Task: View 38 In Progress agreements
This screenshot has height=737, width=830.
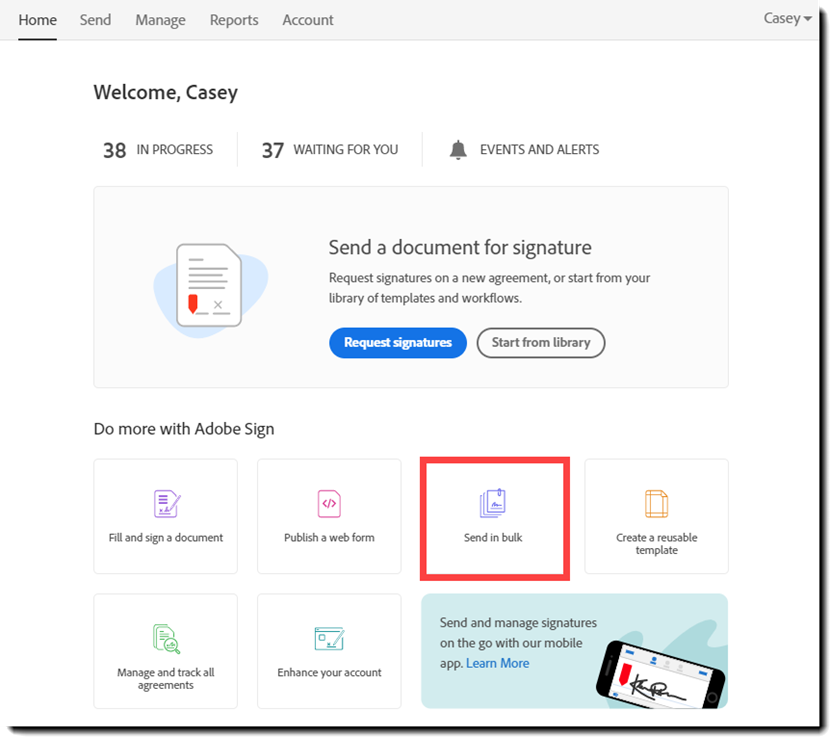Action: [x=158, y=150]
